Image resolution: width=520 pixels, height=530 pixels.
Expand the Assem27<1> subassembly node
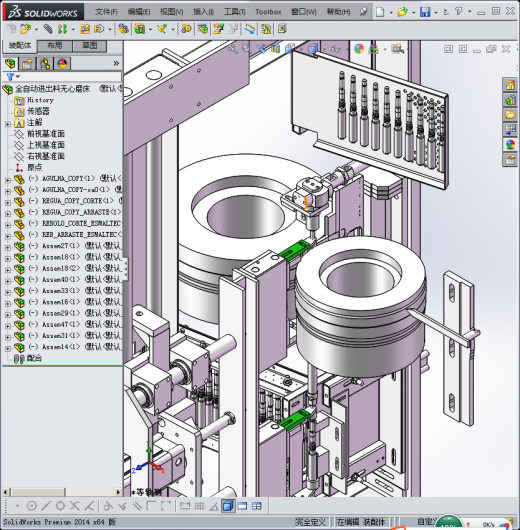coord(7,247)
